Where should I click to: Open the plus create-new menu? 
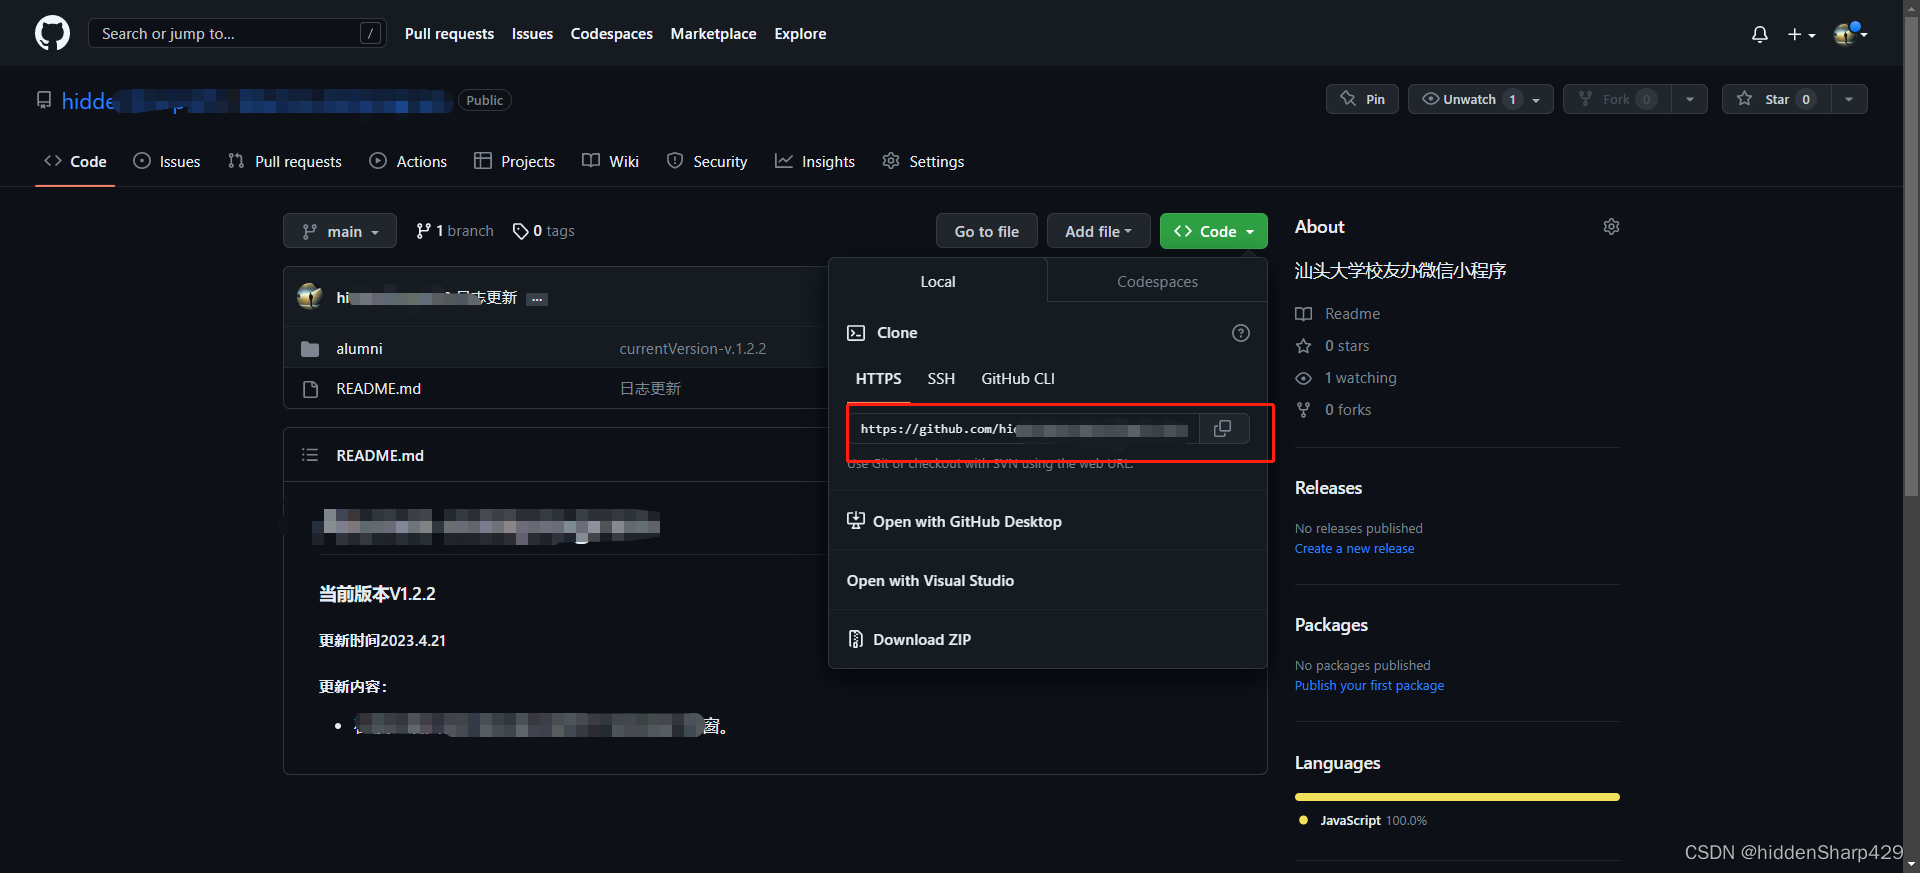pos(1801,34)
